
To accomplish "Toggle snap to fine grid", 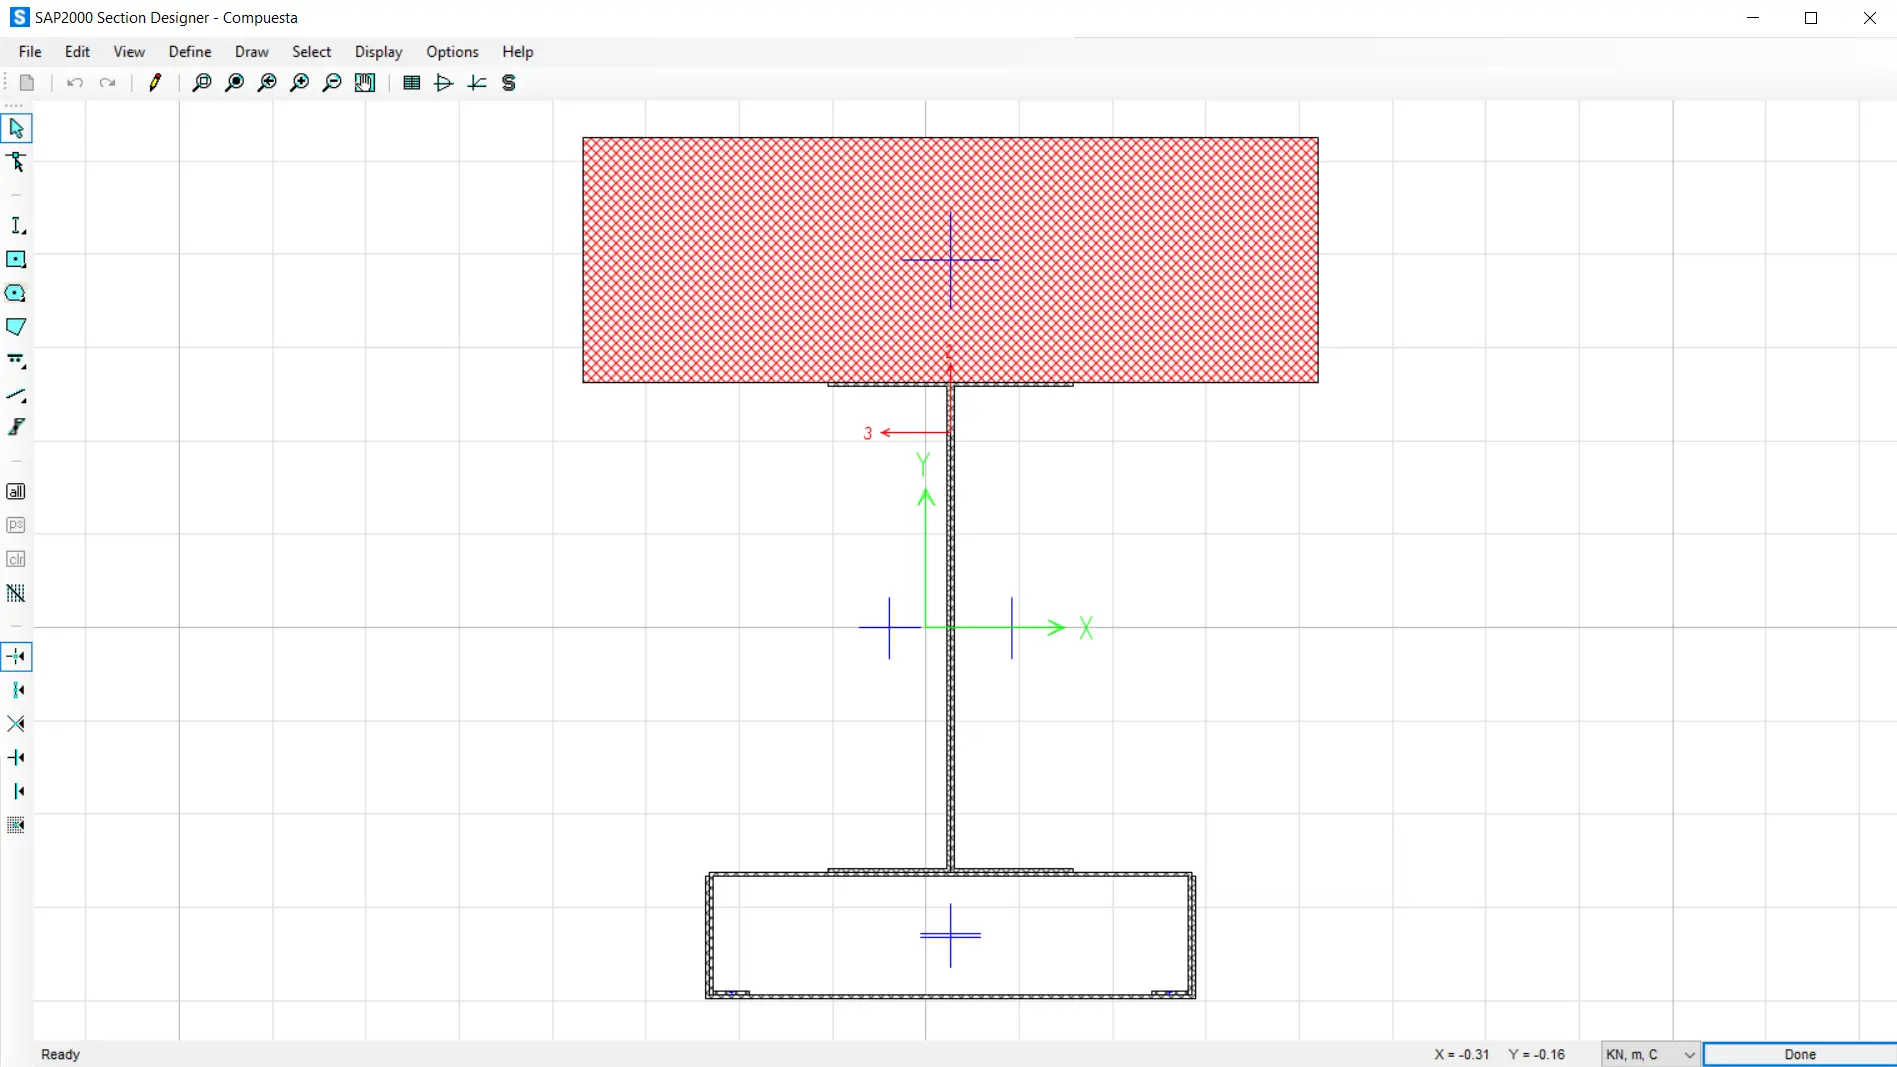I will (x=16, y=825).
